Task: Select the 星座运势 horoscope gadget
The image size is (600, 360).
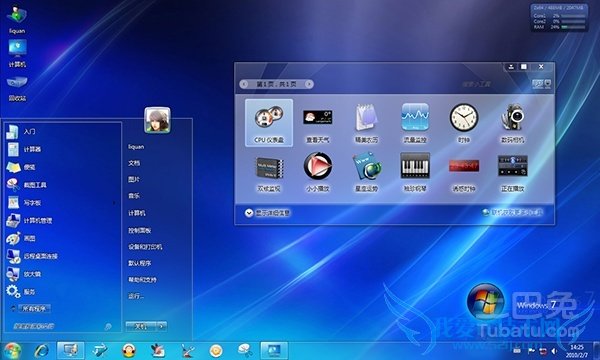Action: (x=366, y=172)
